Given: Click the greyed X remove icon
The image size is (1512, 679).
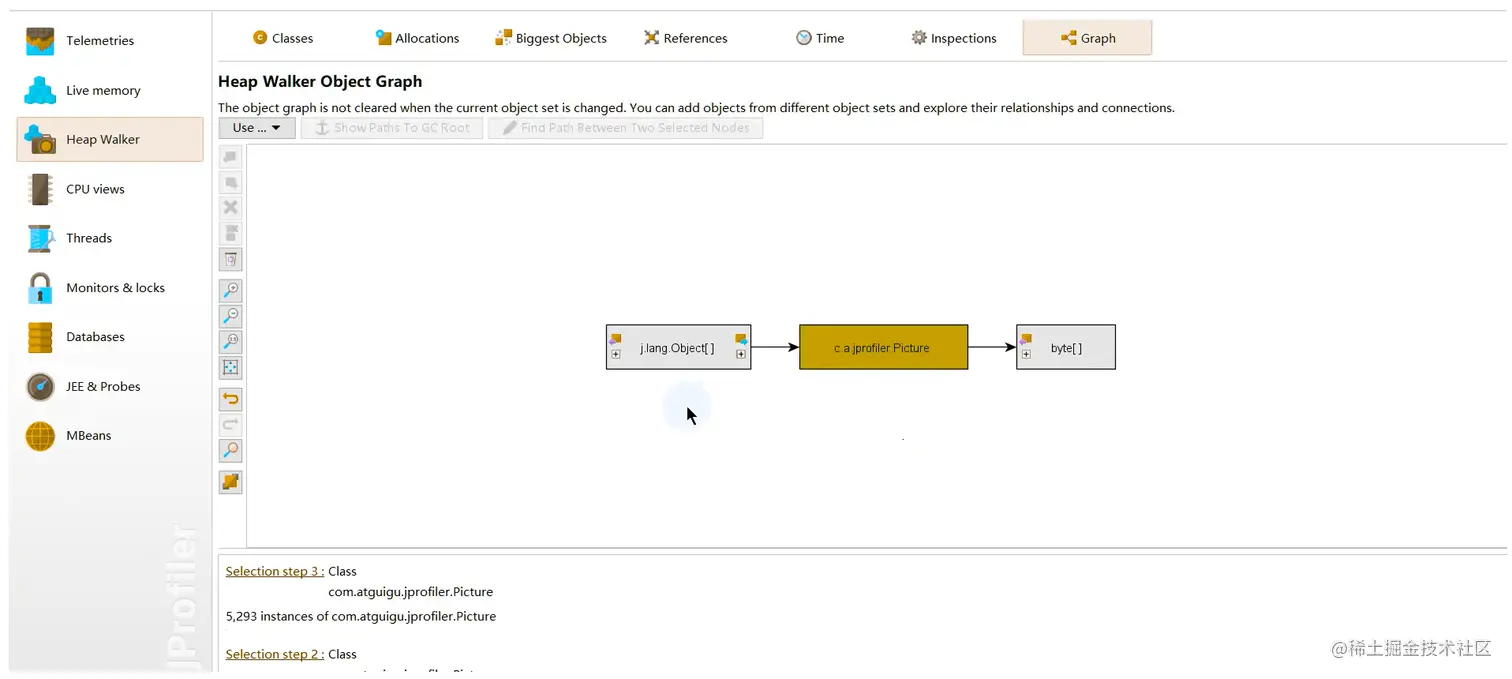Looking at the screenshot, I should (231, 208).
